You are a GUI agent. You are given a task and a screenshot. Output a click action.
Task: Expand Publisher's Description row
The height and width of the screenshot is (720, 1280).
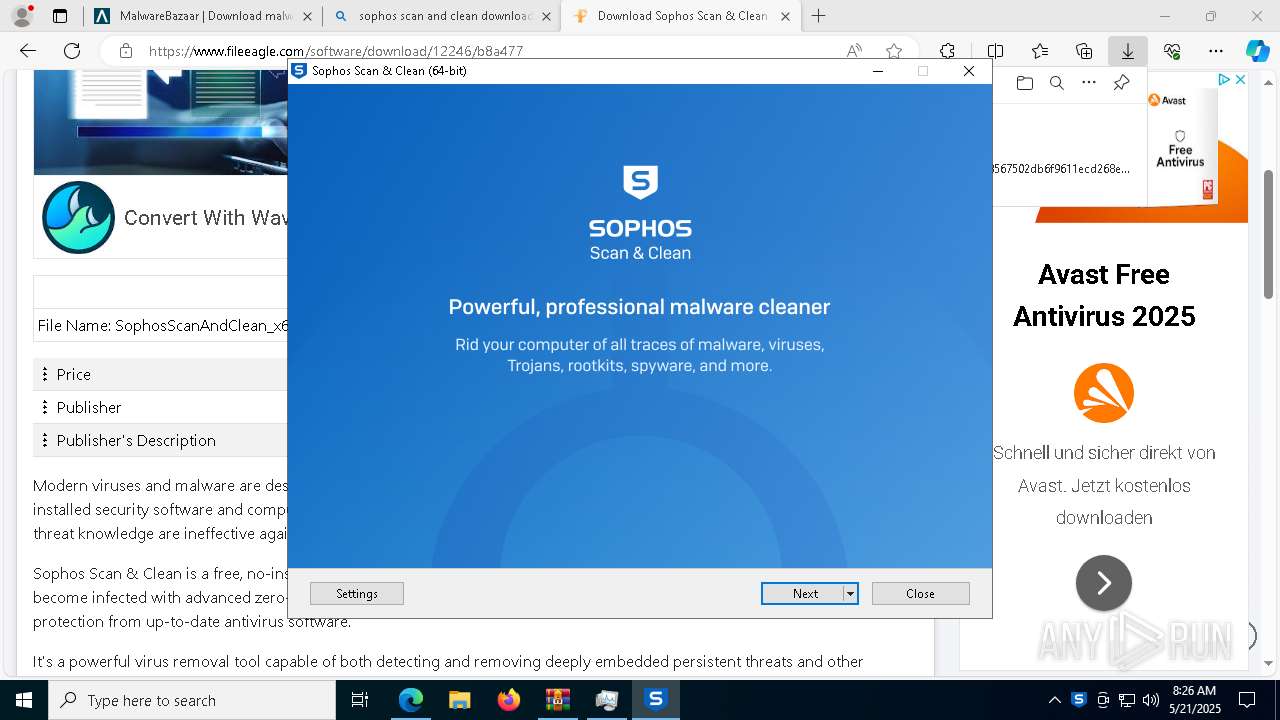pyautogui.click(x=160, y=440)
